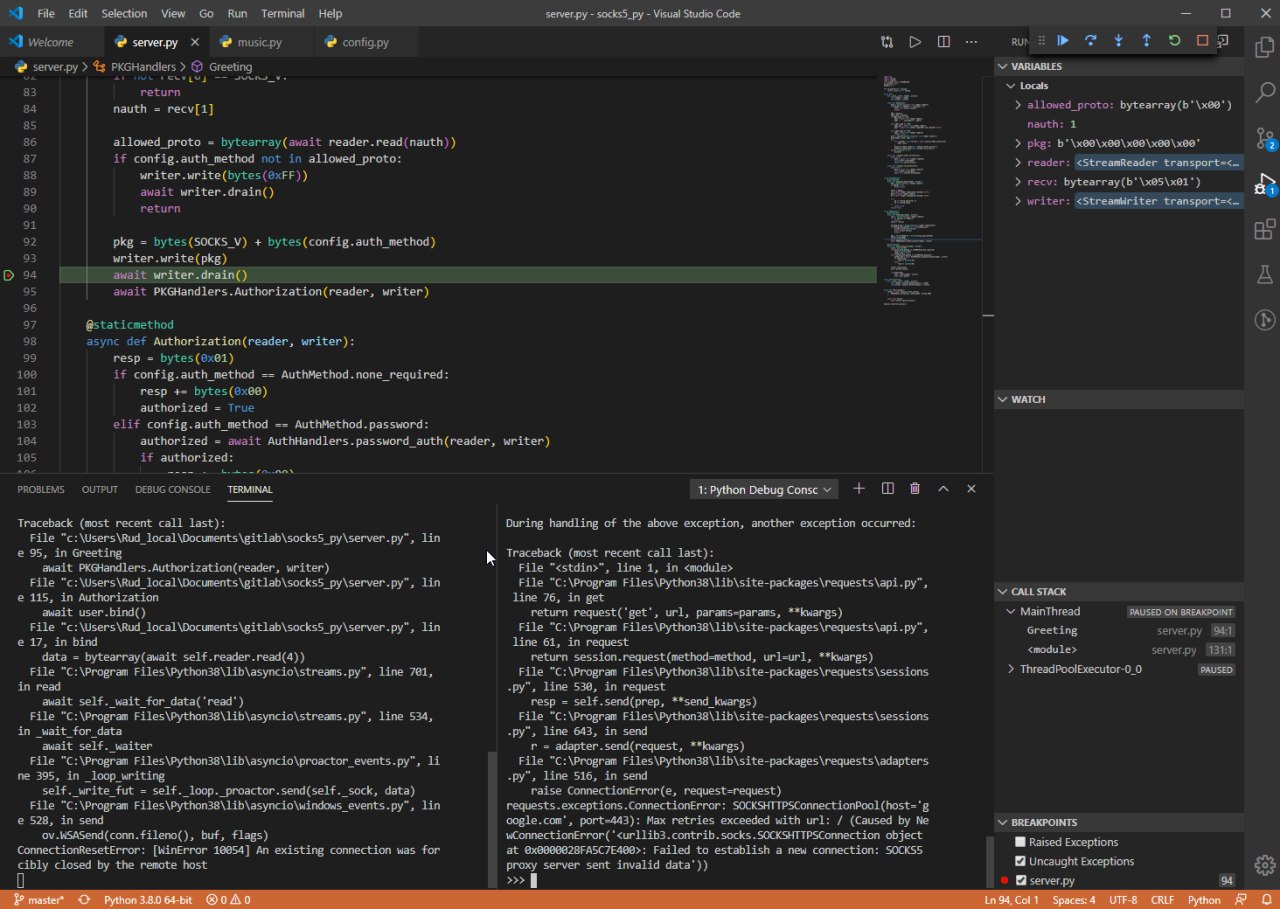Split the terminal pane
Image resolution: width=1280 pixels, height=909 pixels.
click(x=887, y=489)
